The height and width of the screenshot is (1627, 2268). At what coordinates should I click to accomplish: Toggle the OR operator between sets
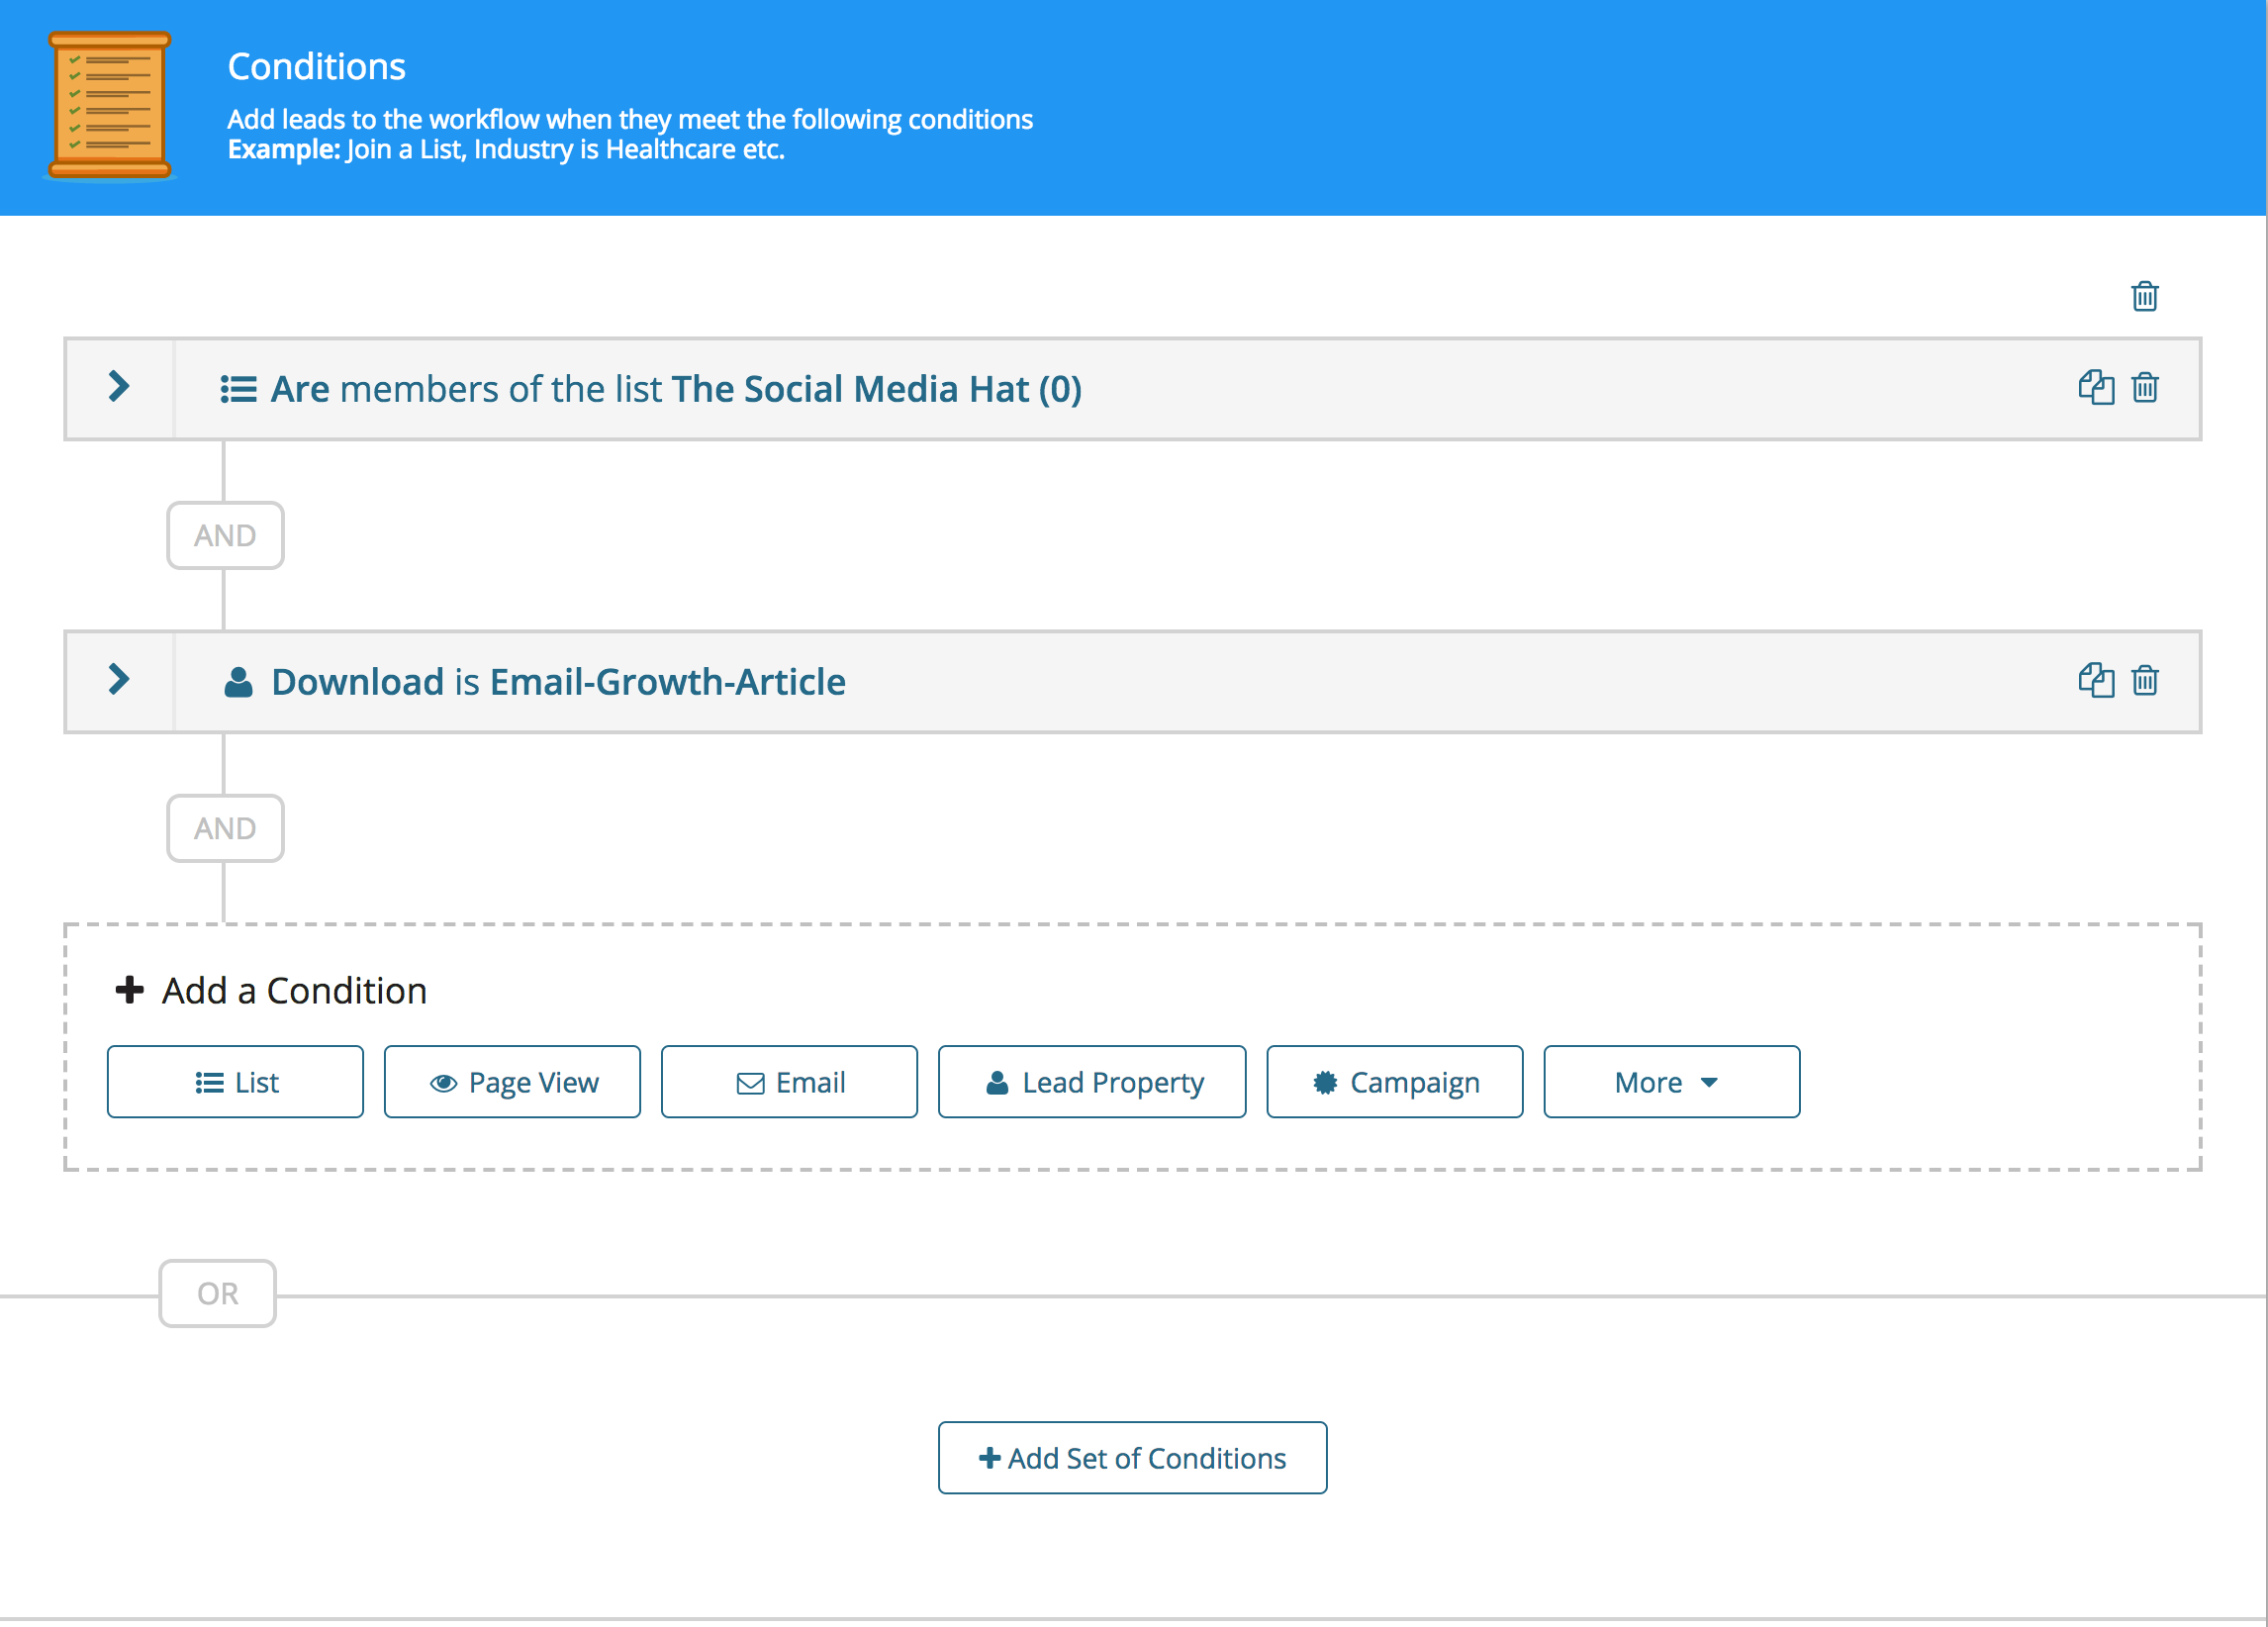coord(217,1293)
